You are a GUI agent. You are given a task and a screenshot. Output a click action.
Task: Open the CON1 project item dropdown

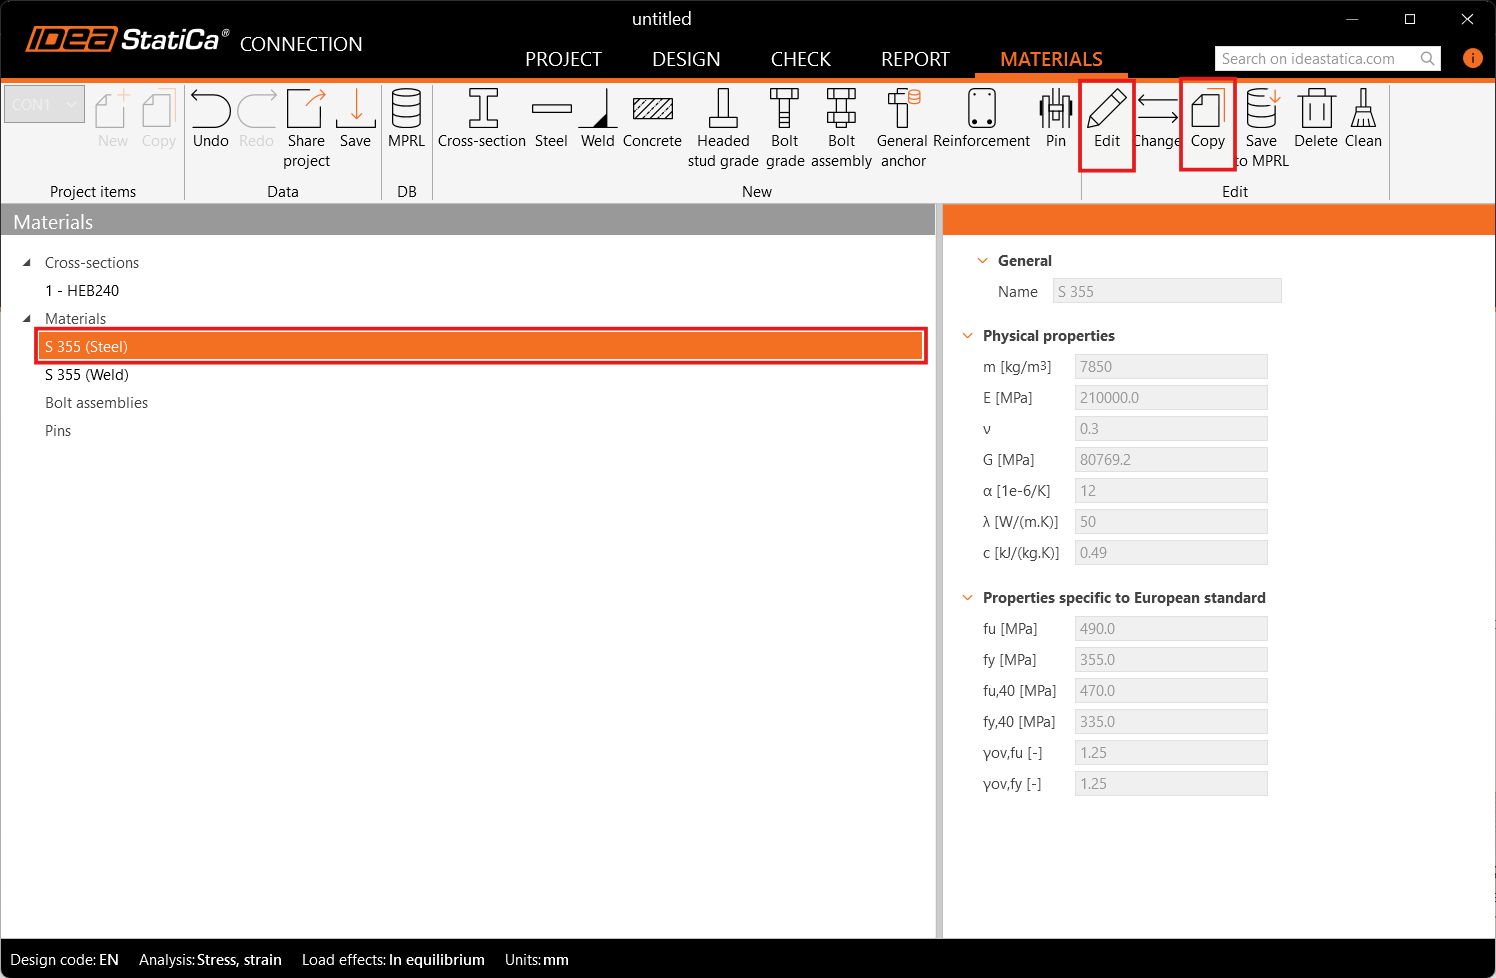click(45, 104)
